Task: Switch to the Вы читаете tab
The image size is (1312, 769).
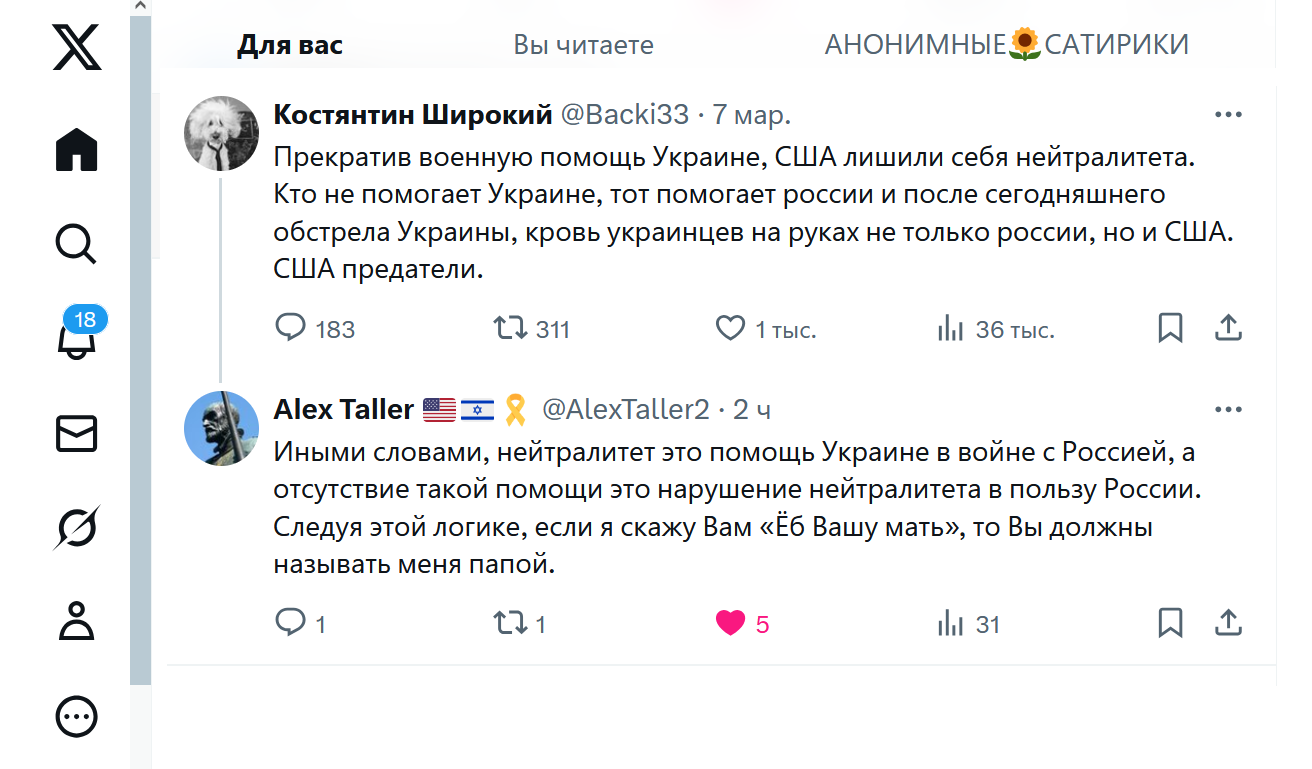Action: (583, 45)
